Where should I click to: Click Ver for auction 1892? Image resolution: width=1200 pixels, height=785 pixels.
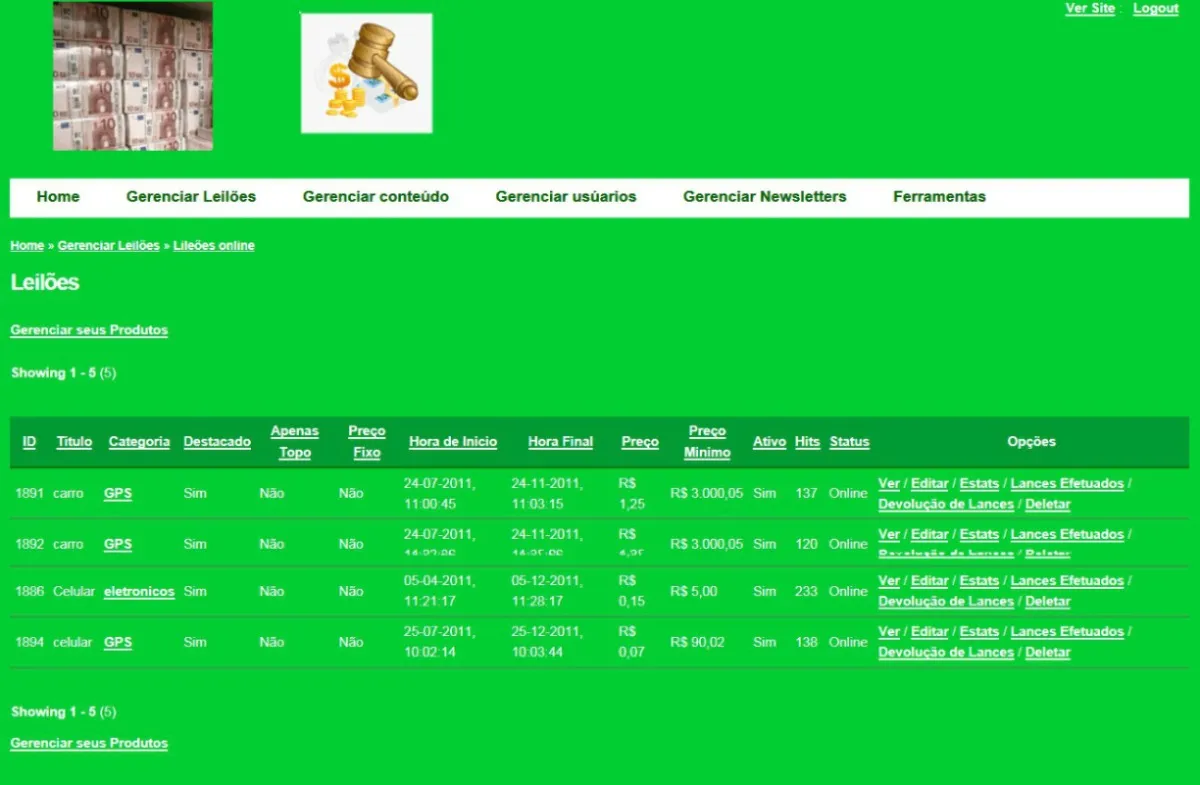(889, 535)
